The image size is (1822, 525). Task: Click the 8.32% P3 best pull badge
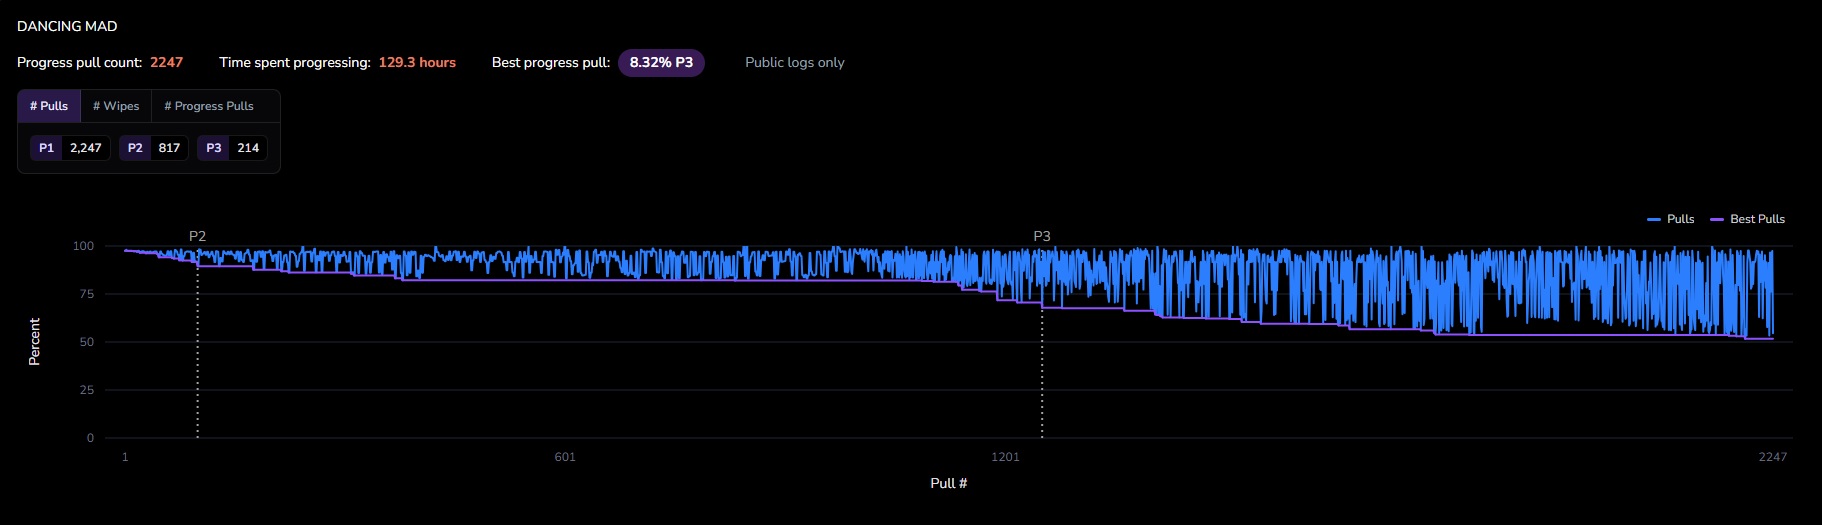click(661, 62)
